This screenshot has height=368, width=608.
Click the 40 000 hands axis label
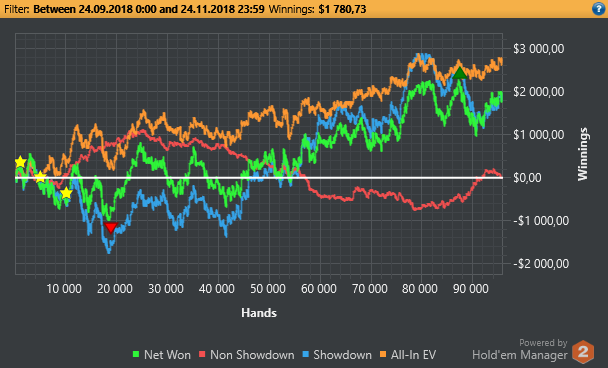coord(217,289)
